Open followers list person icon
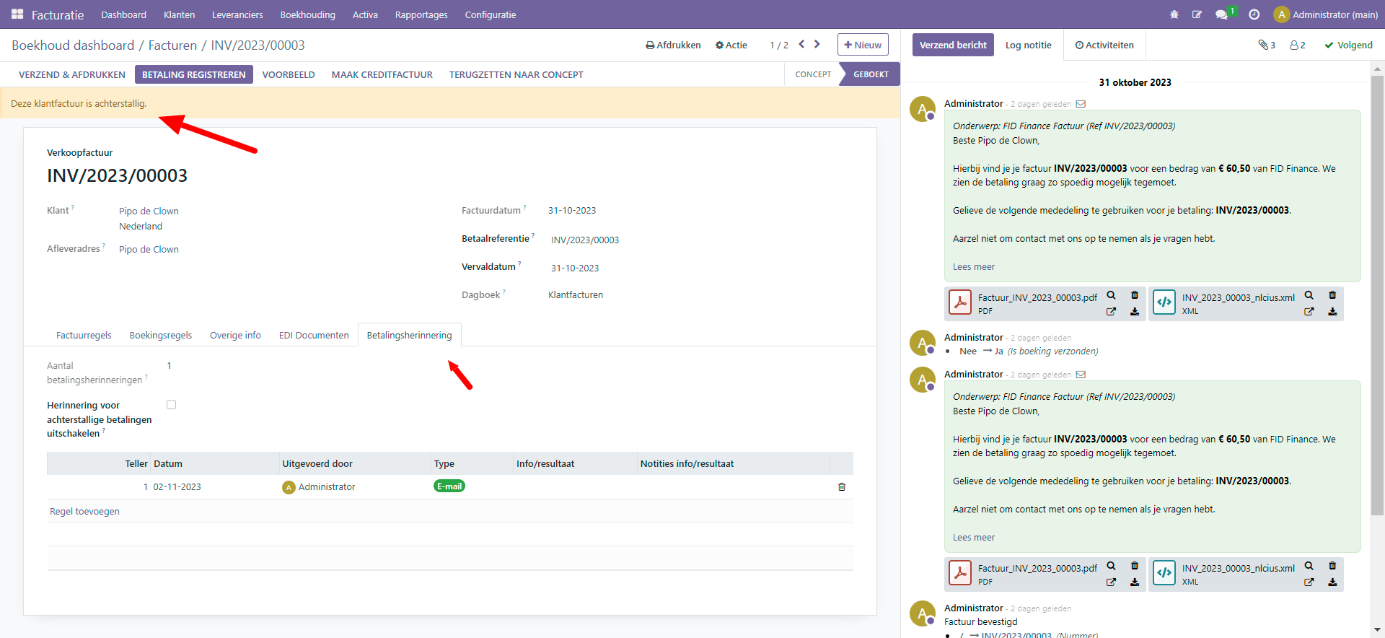Viewport: 1385px width, 638px height. coord(1297,45)
